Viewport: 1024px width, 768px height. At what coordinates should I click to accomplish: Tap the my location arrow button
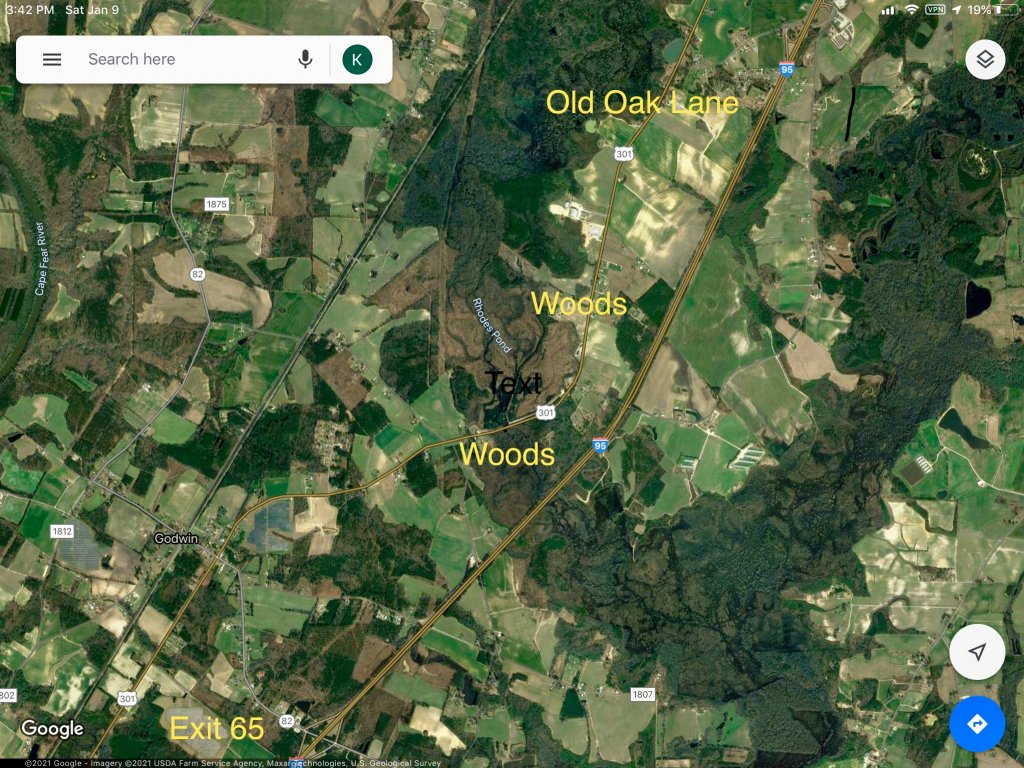click(x=977, y=652)
